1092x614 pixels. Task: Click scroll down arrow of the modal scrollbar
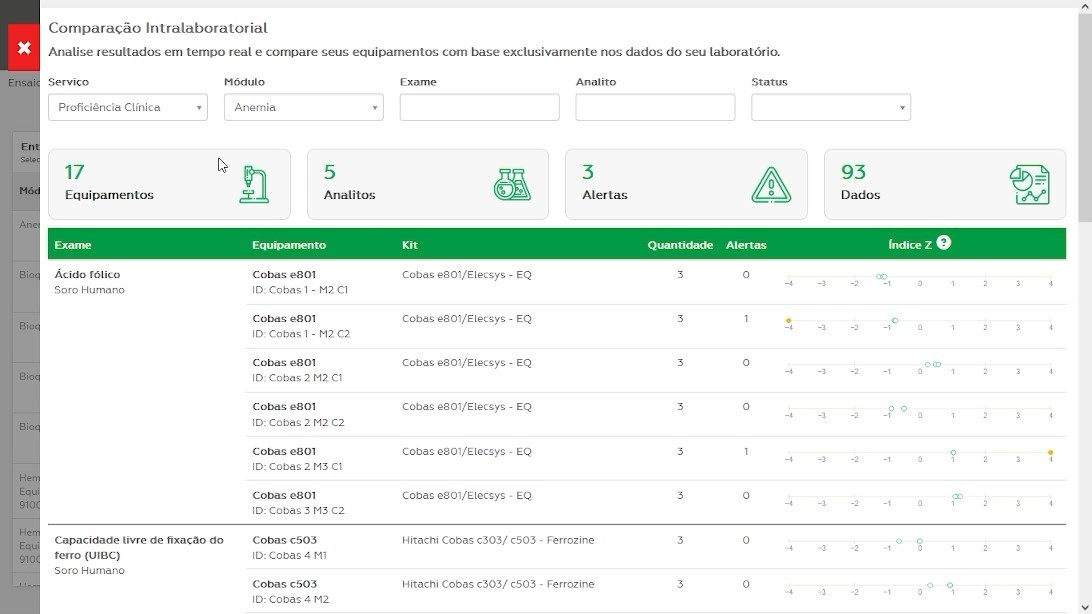pyautogui.click(x=1083, y=604)
